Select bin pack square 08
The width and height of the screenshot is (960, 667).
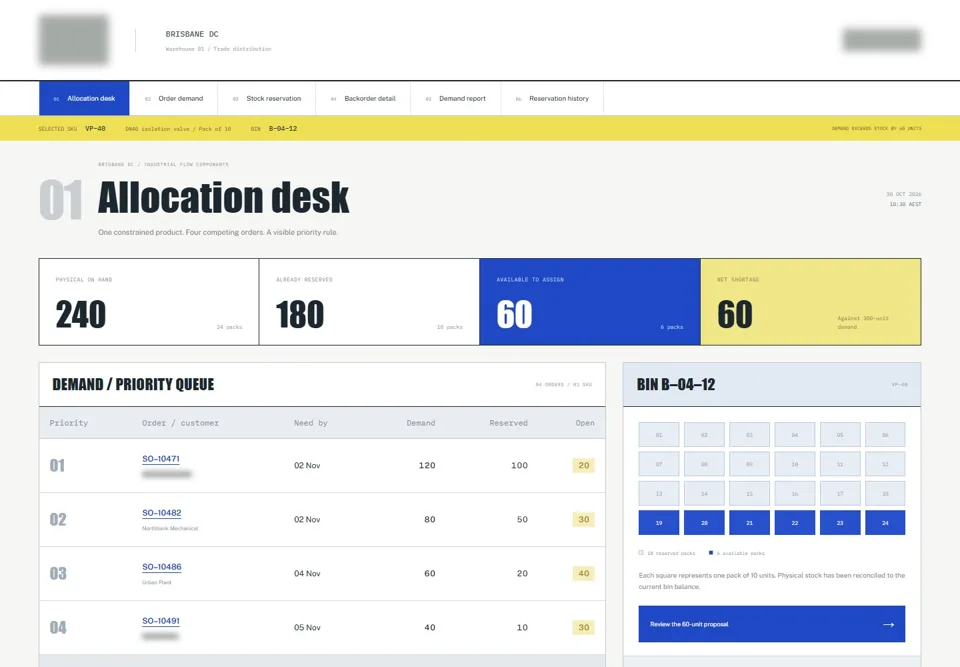click(704, 464)
